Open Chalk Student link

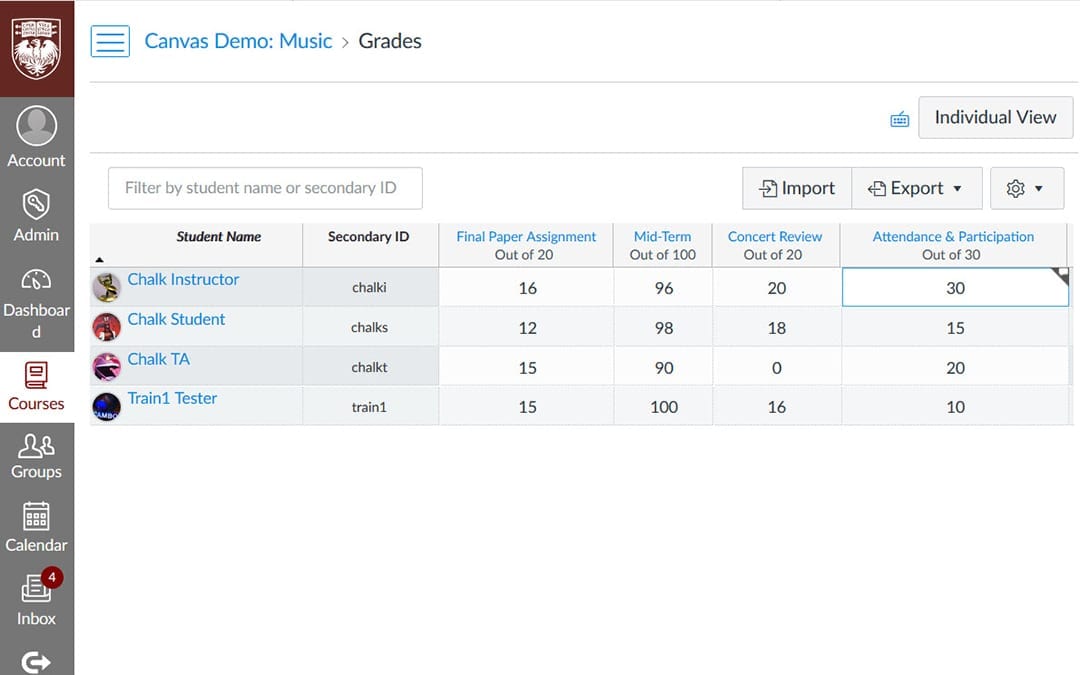tap(176, 319)
